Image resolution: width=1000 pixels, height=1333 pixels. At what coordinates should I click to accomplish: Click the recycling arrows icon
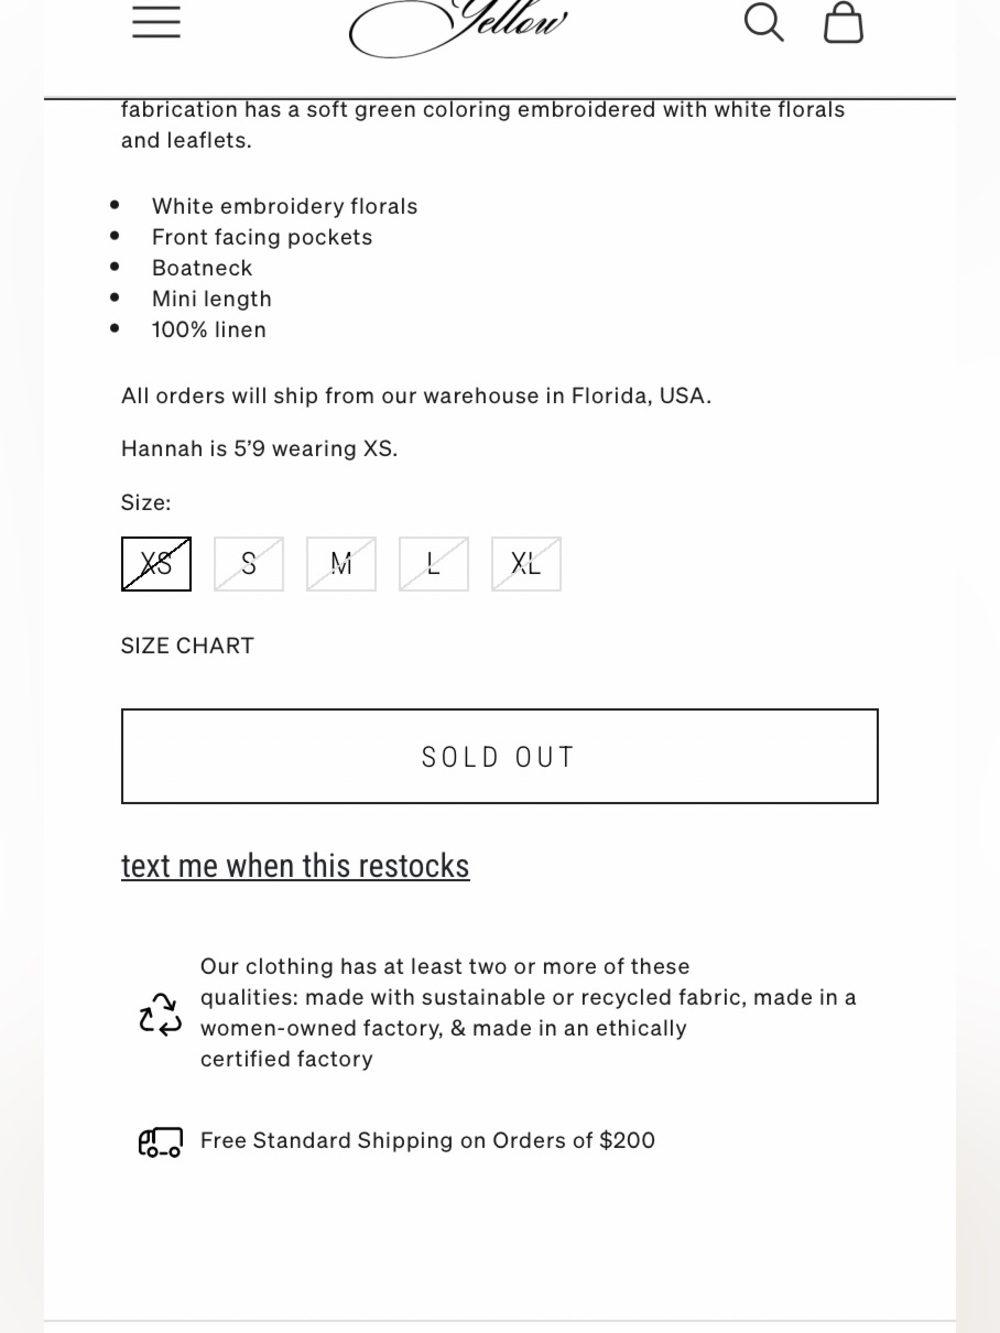(160, 1014)
